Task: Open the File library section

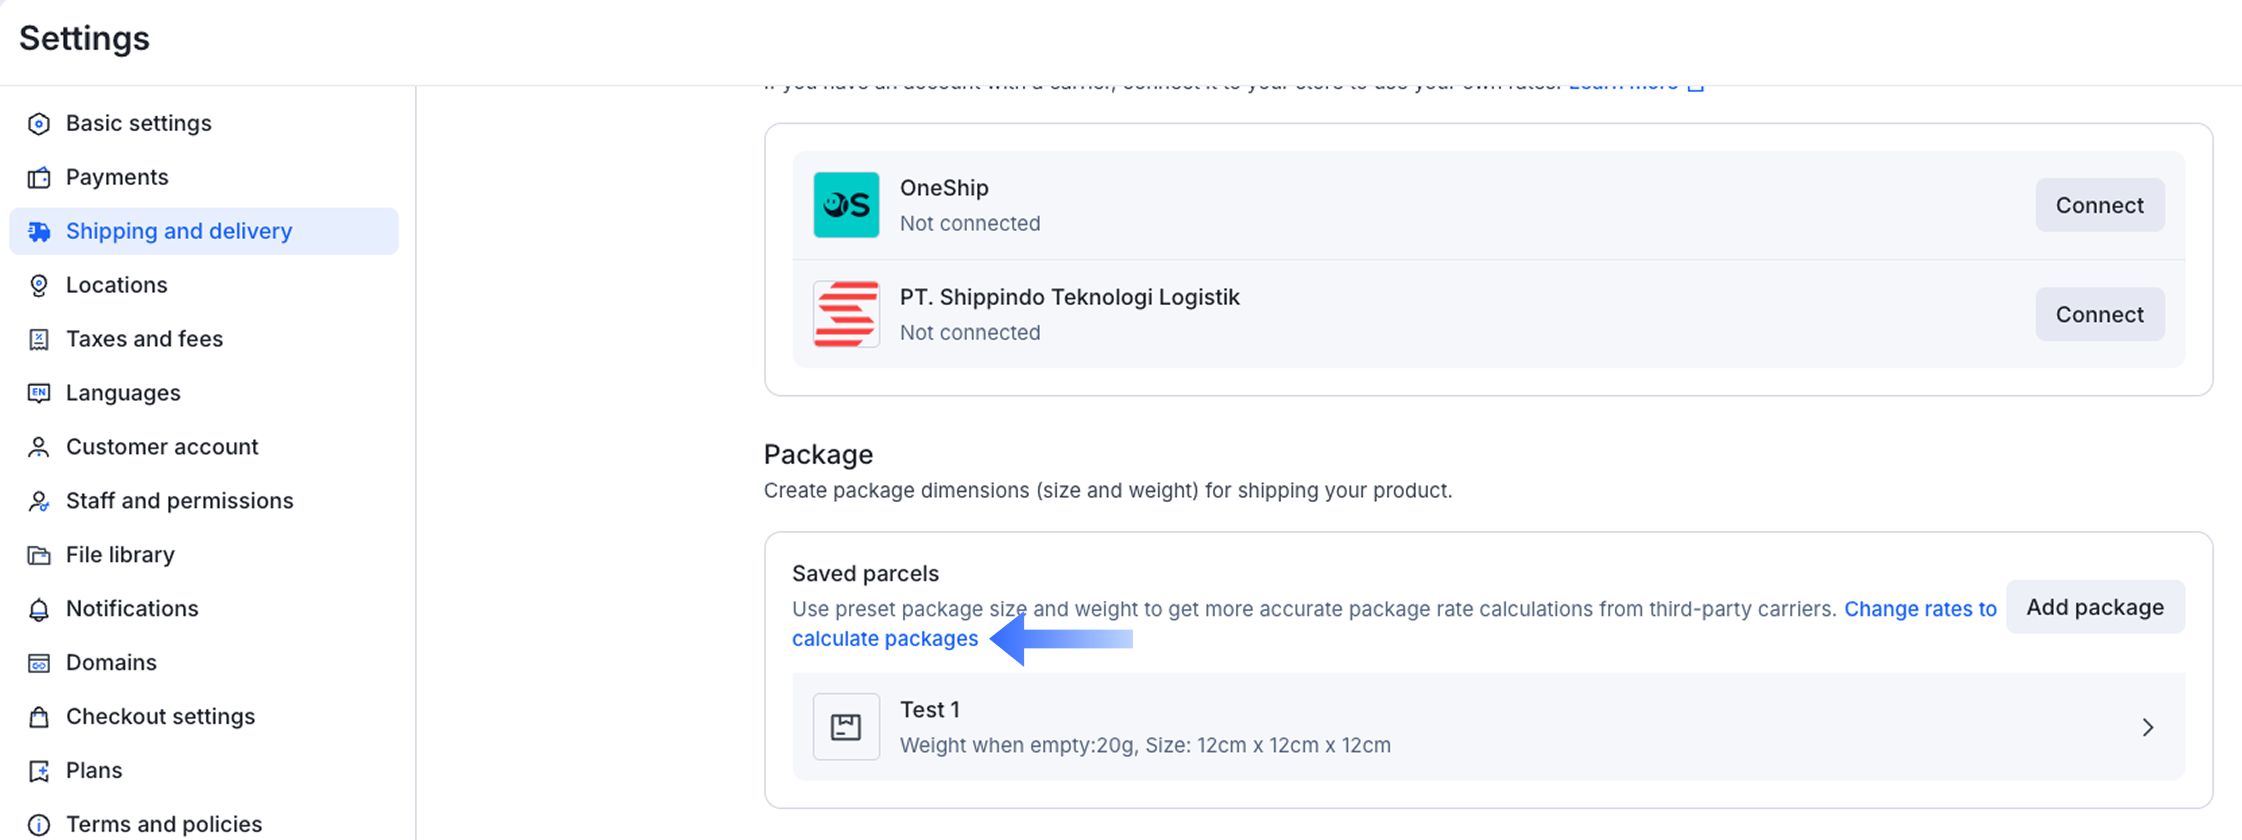Action: [x=120, y=555]
